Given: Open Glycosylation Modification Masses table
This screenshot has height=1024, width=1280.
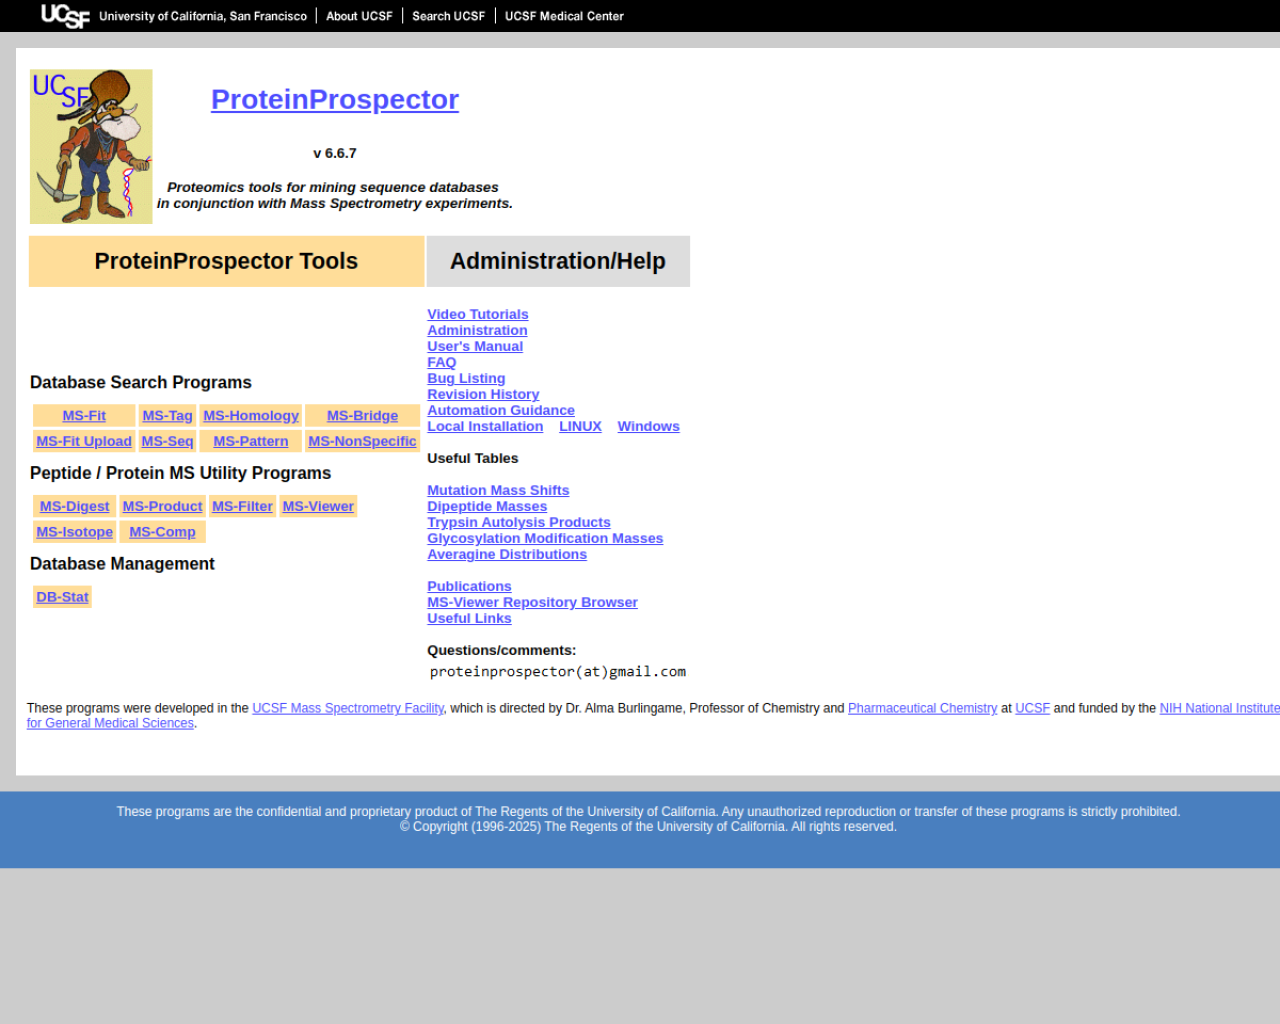Looking at the screenshot, I should (545, 538).
